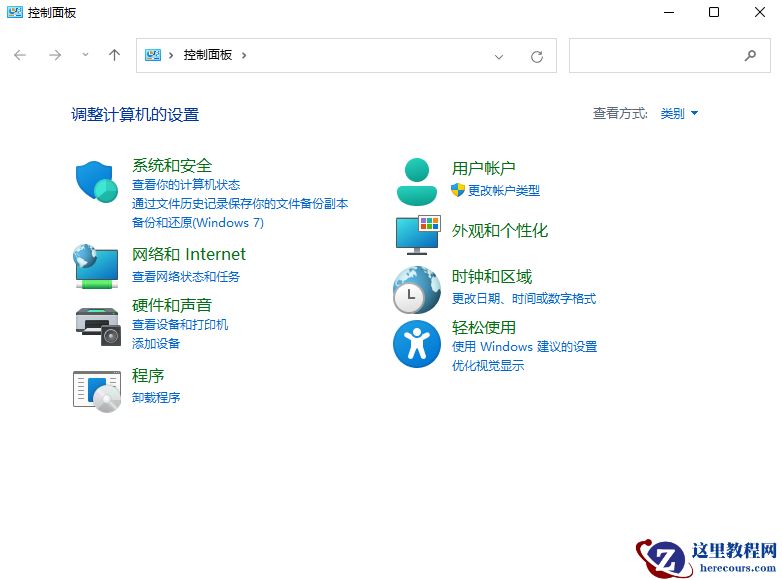Open the Ease of Access icon
Screen dimensions: 782x580
(x=417, y=344)
